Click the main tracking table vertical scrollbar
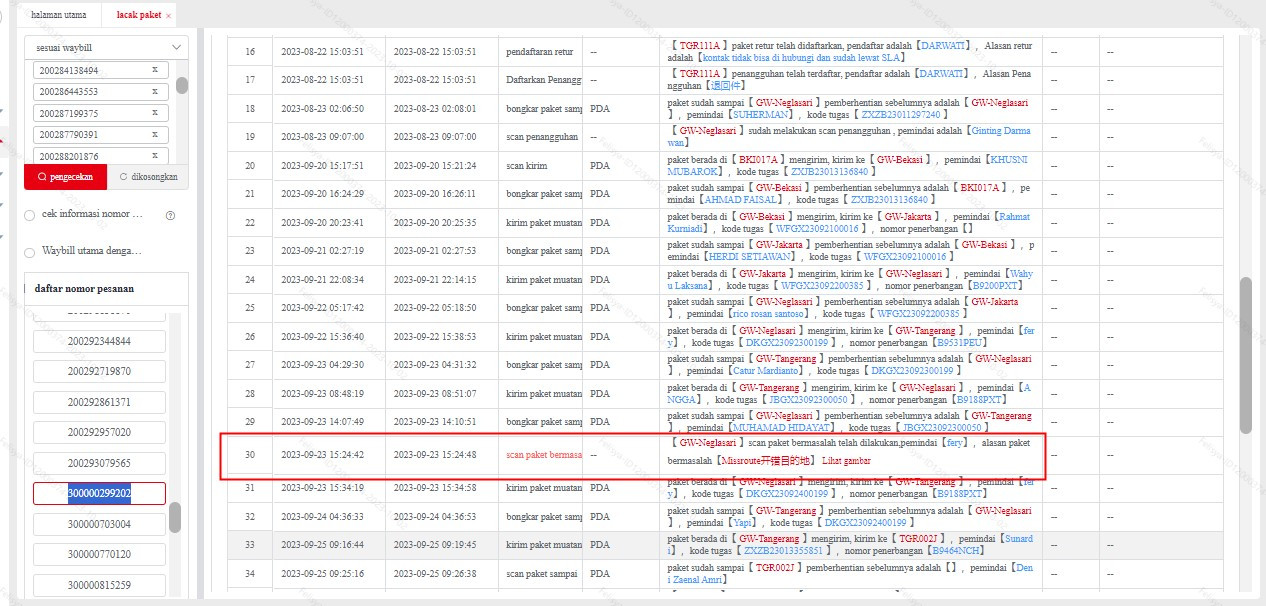 click(x=1246, y=355)
